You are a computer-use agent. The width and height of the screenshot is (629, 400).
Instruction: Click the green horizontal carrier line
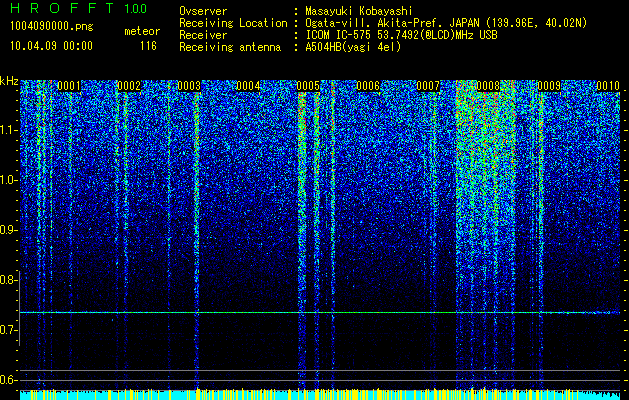pyautogui.click(x=320, y=312)
